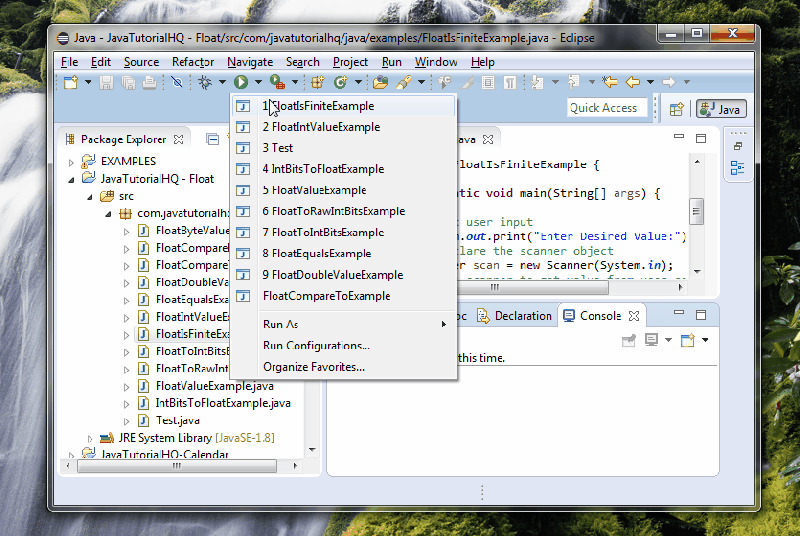Click the Quick Access search field
The height and width of the screenshot is (536, 800).
pyautogui.click(x=607, y=108)
